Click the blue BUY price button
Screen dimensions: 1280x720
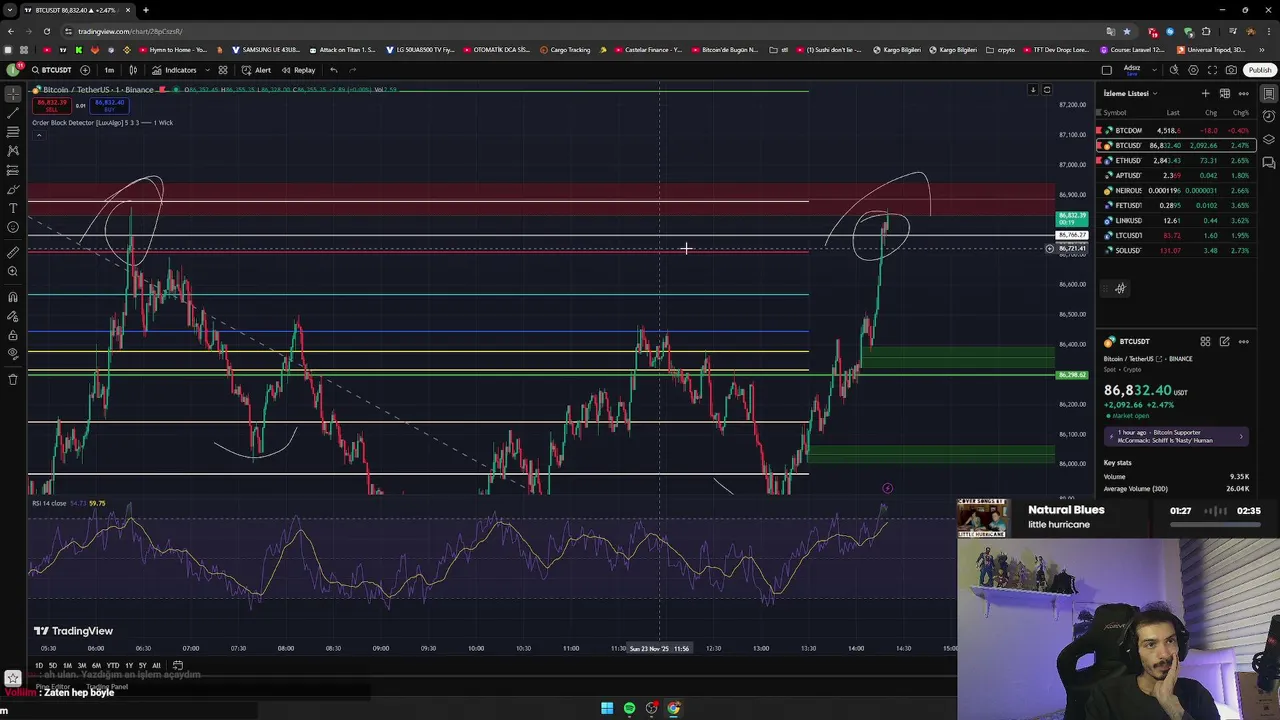point(109,104)
